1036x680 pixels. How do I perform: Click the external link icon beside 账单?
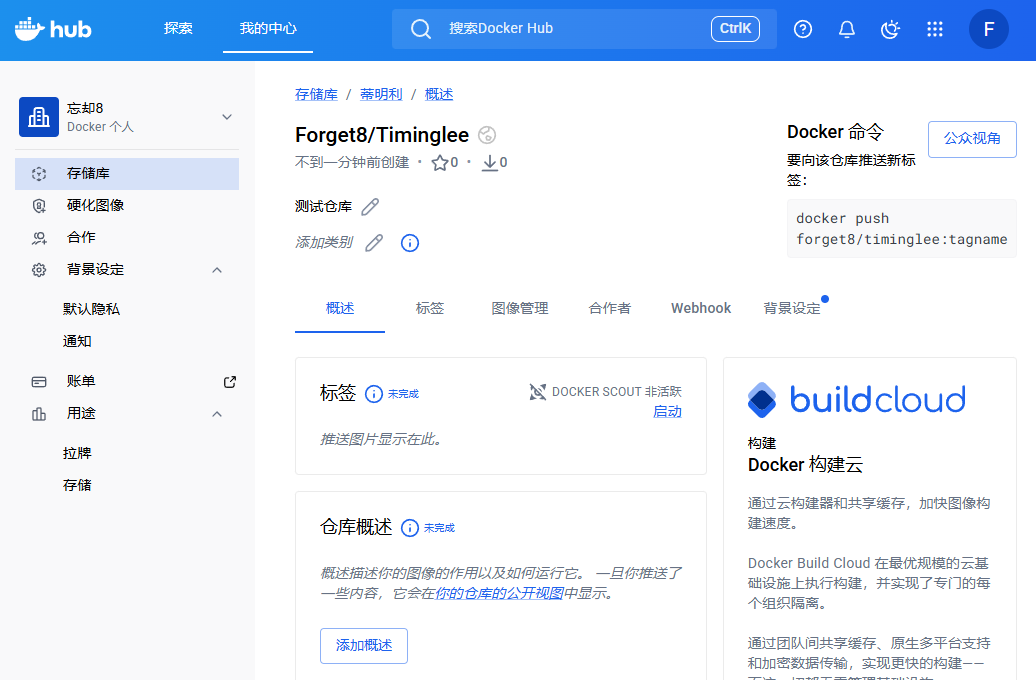tap(230, 382)
